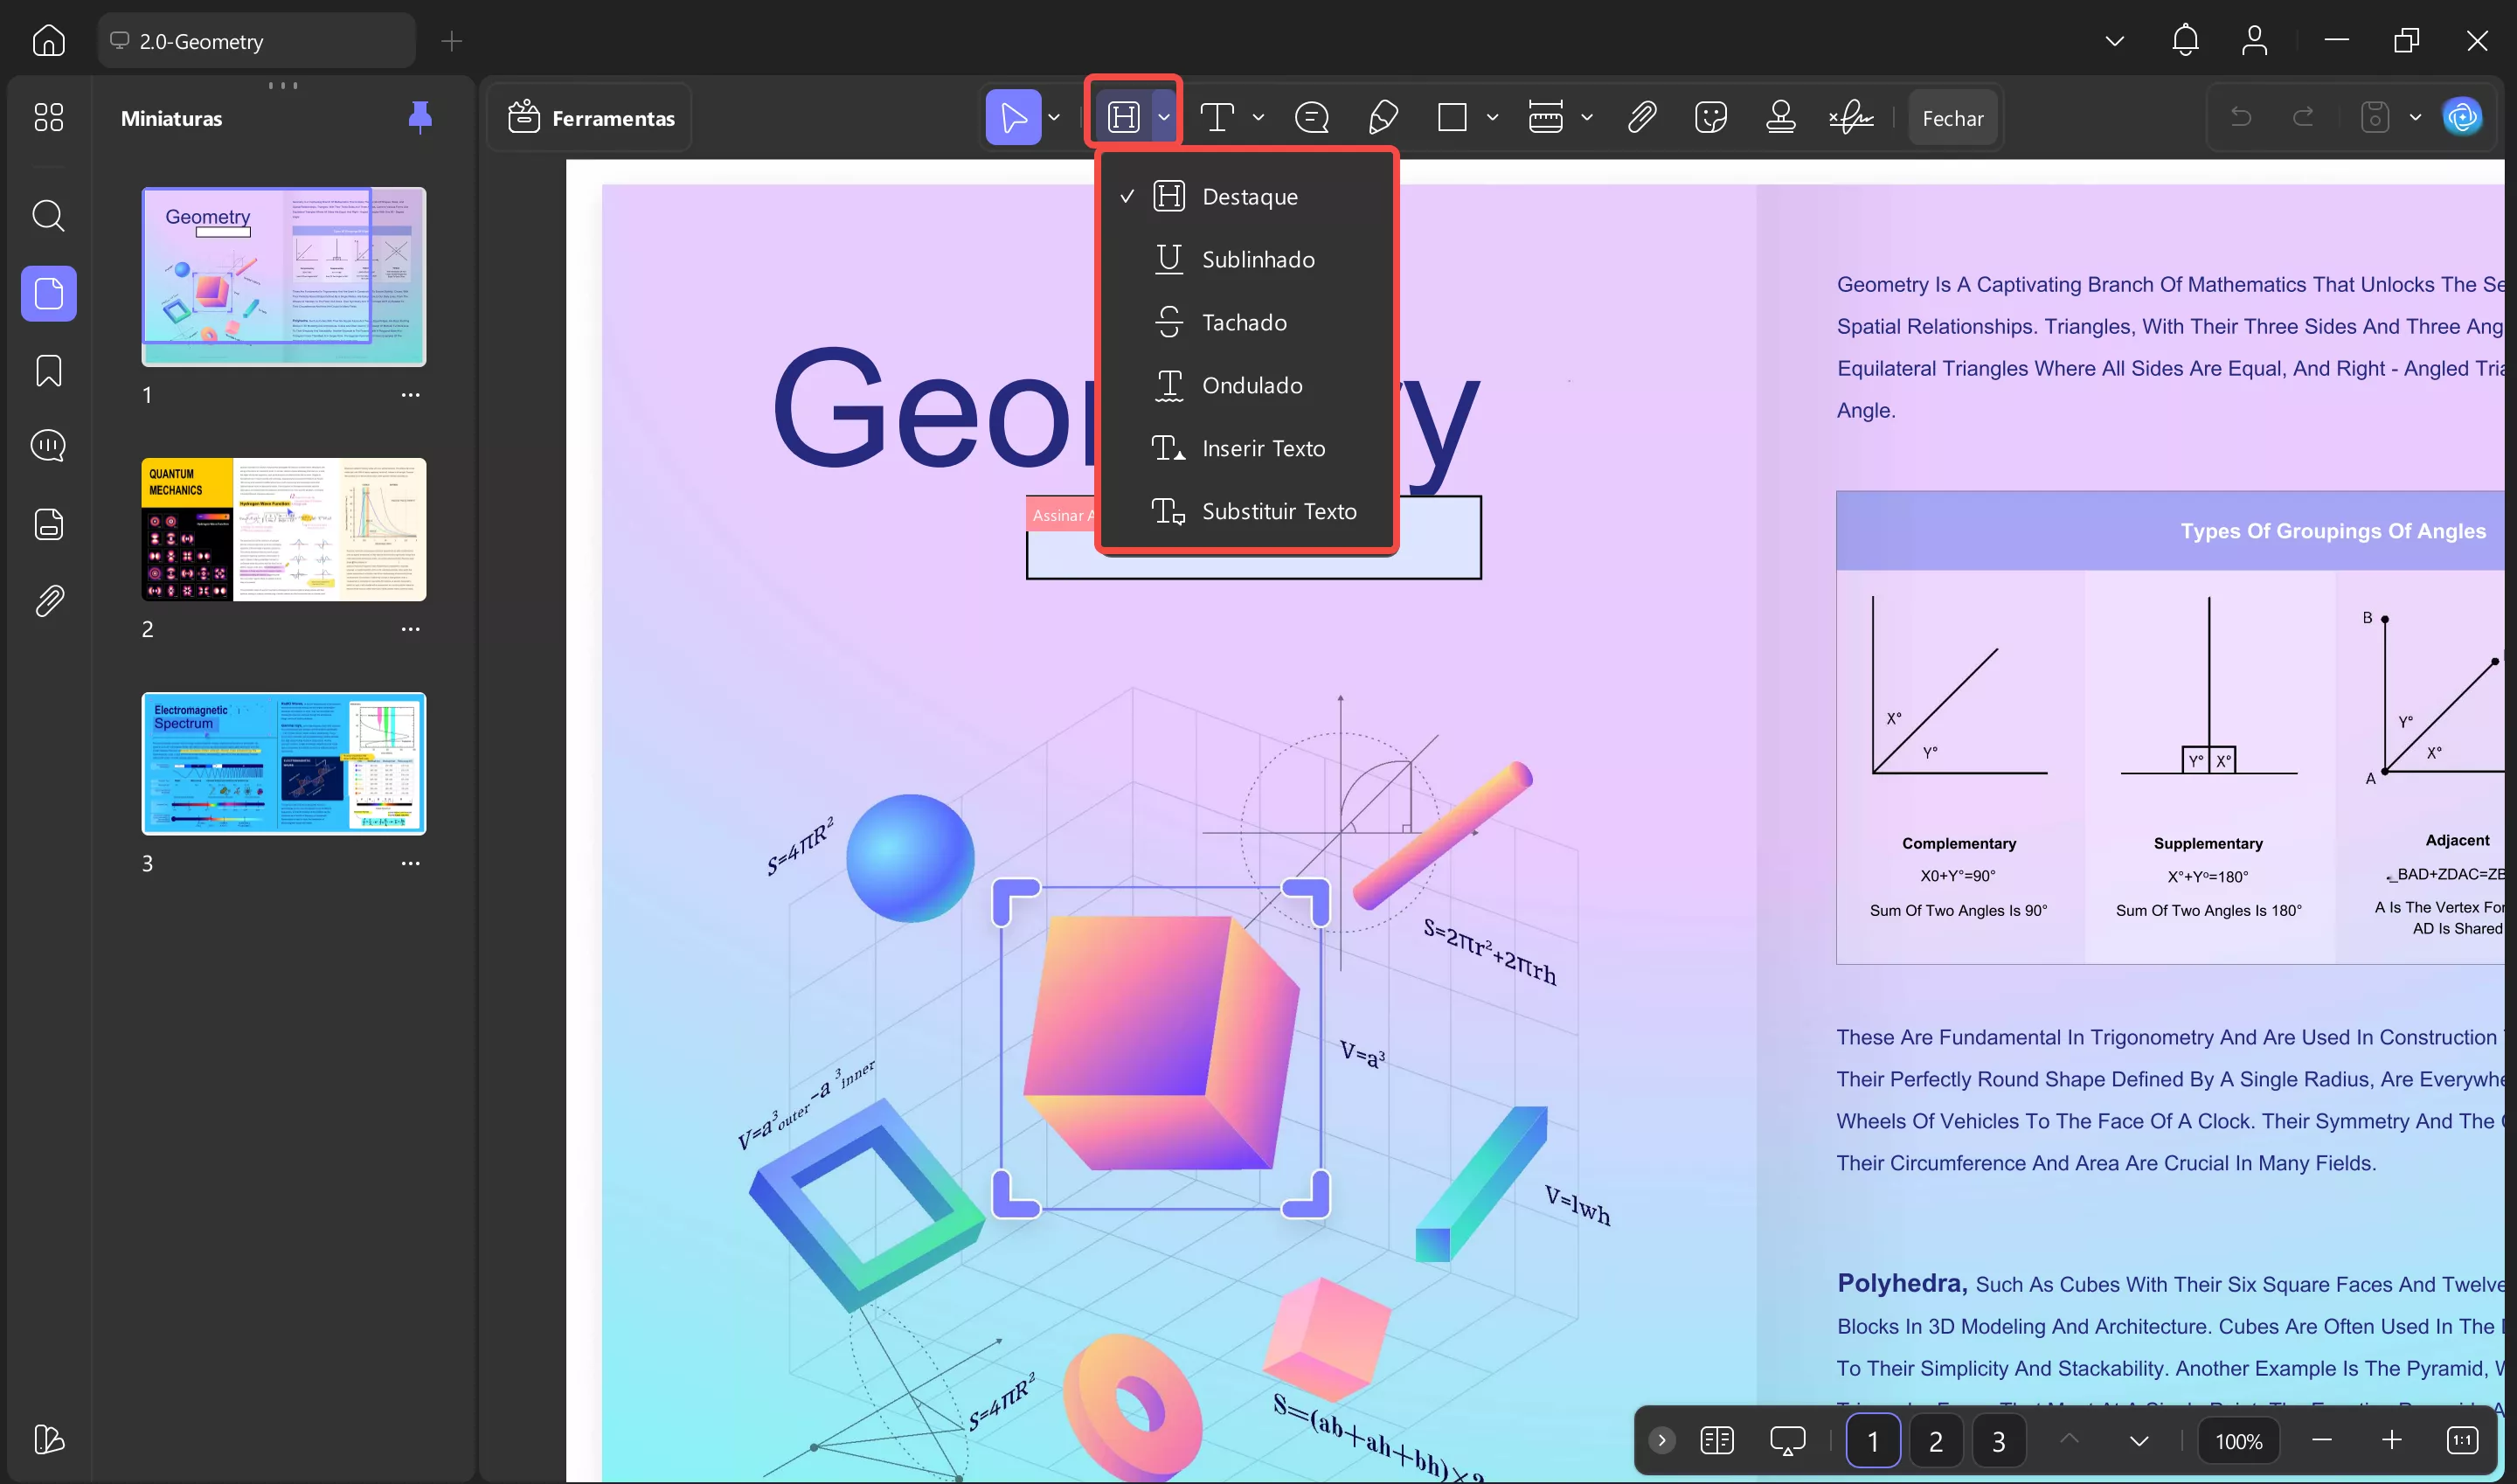Choose the checked Destaque option
2517x1484 pixels.
[x=1249, y=197]
